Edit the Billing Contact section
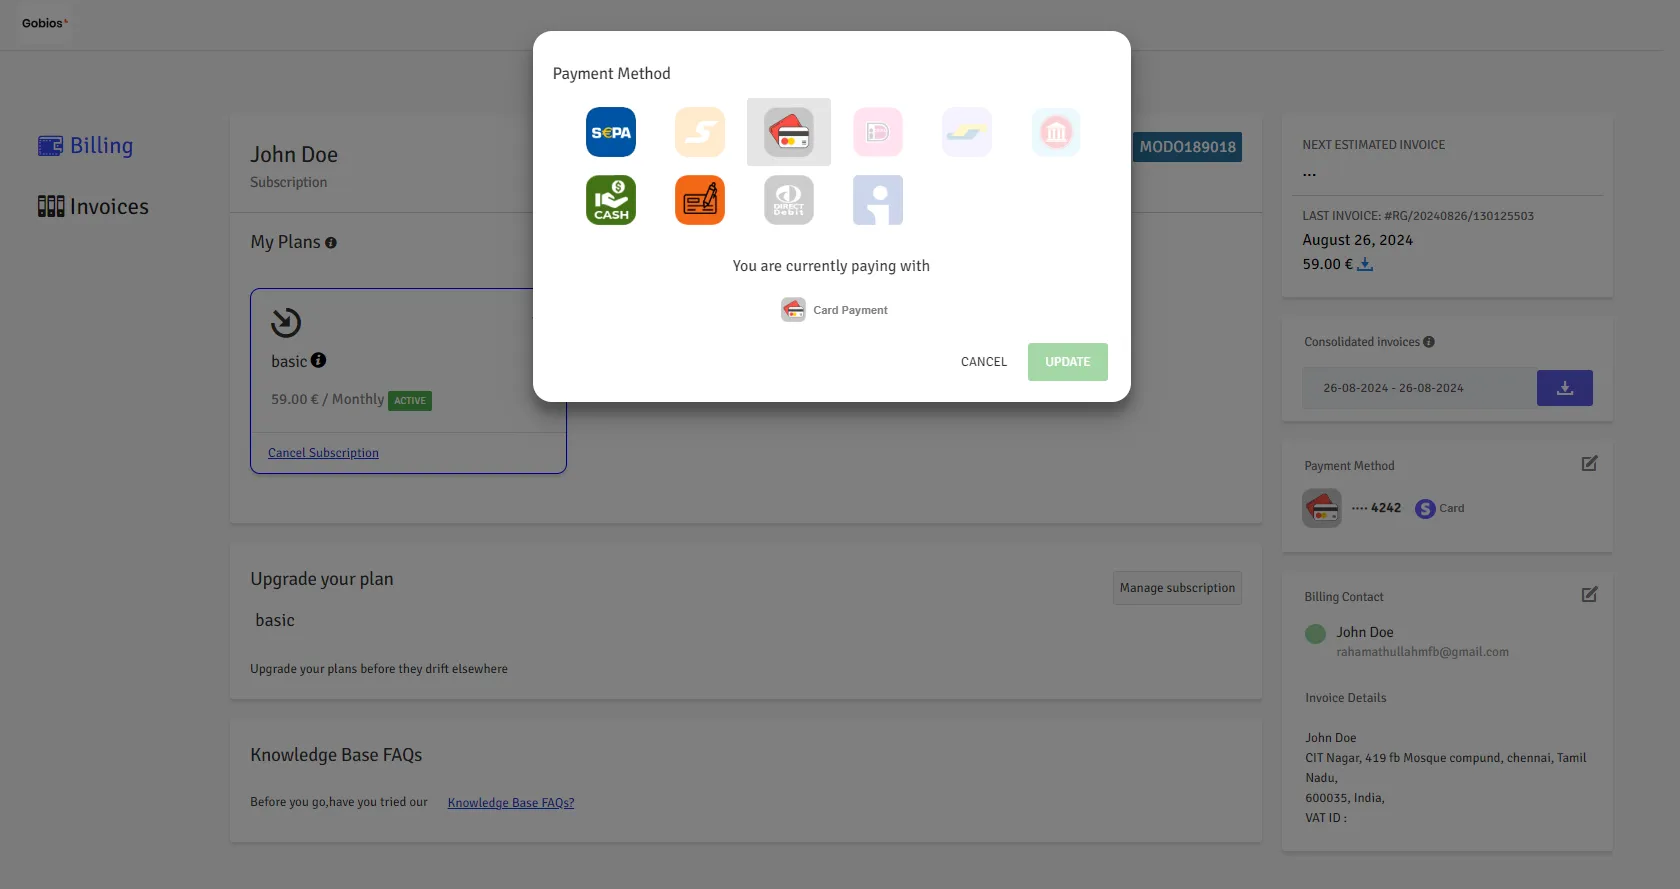 1590,594
